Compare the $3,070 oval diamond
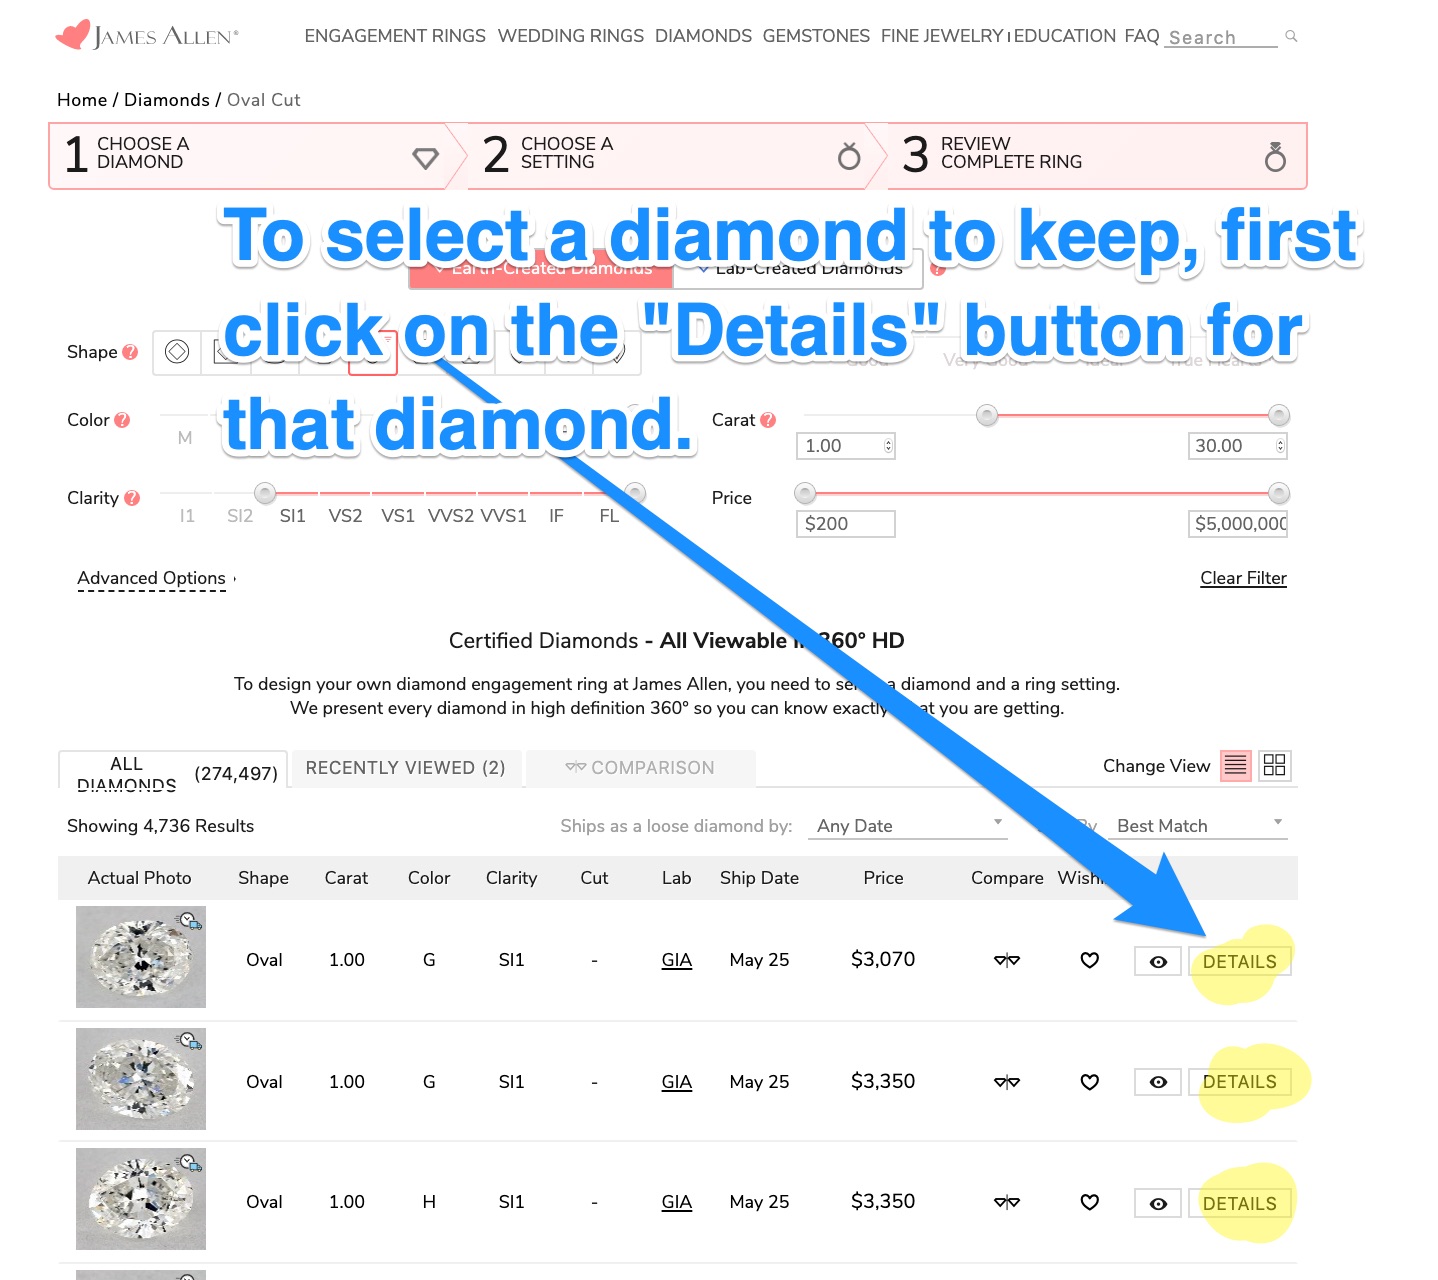Image resolution: width=1438 pixels, height=1280 pixels. coord(1007,960)
